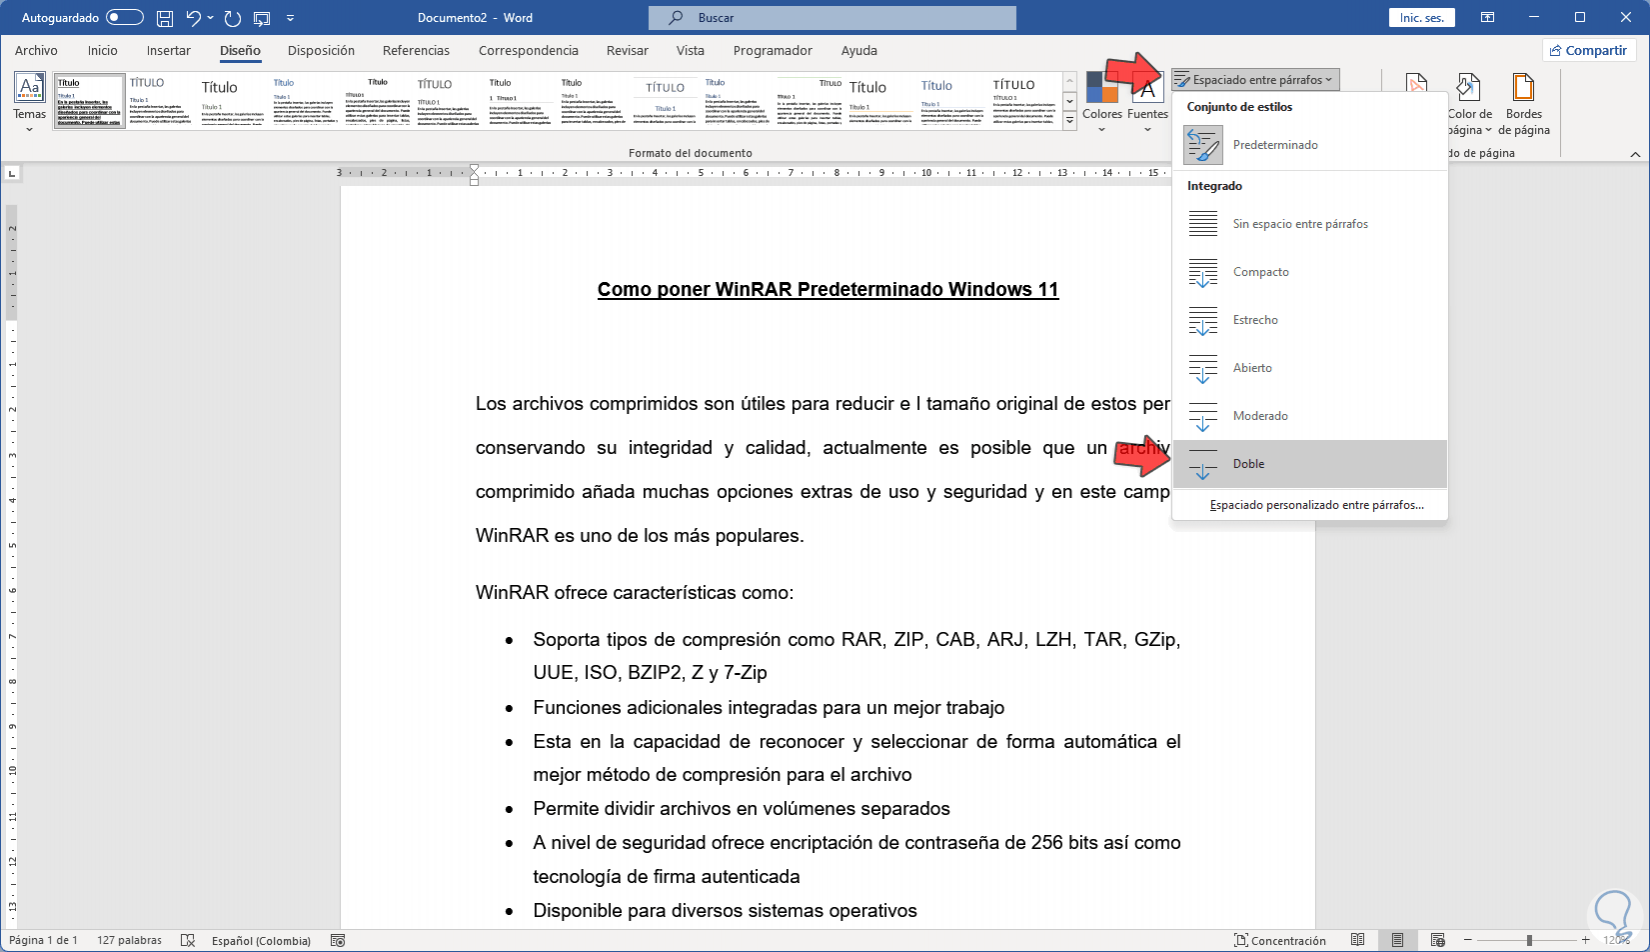Click the tab selector at the ruler corner
This screenshot has width=1650, height=952.
(x=11, y=173)
